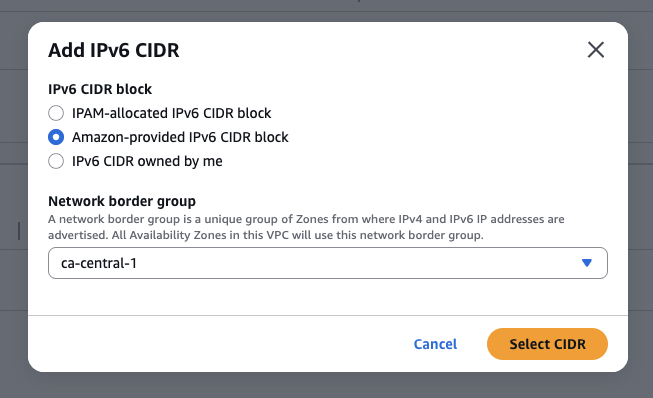The height and width of the screenshot is (398, 653).
Task: Cancel adding the IPv6 CIDR
Action: [435, 344]
